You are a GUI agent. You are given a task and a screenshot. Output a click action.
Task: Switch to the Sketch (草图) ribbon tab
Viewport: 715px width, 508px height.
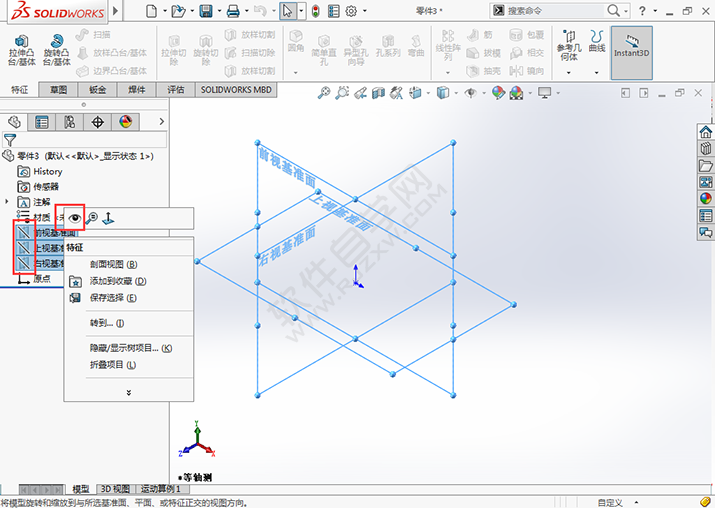pyautogui.click(x=58, y=89)
